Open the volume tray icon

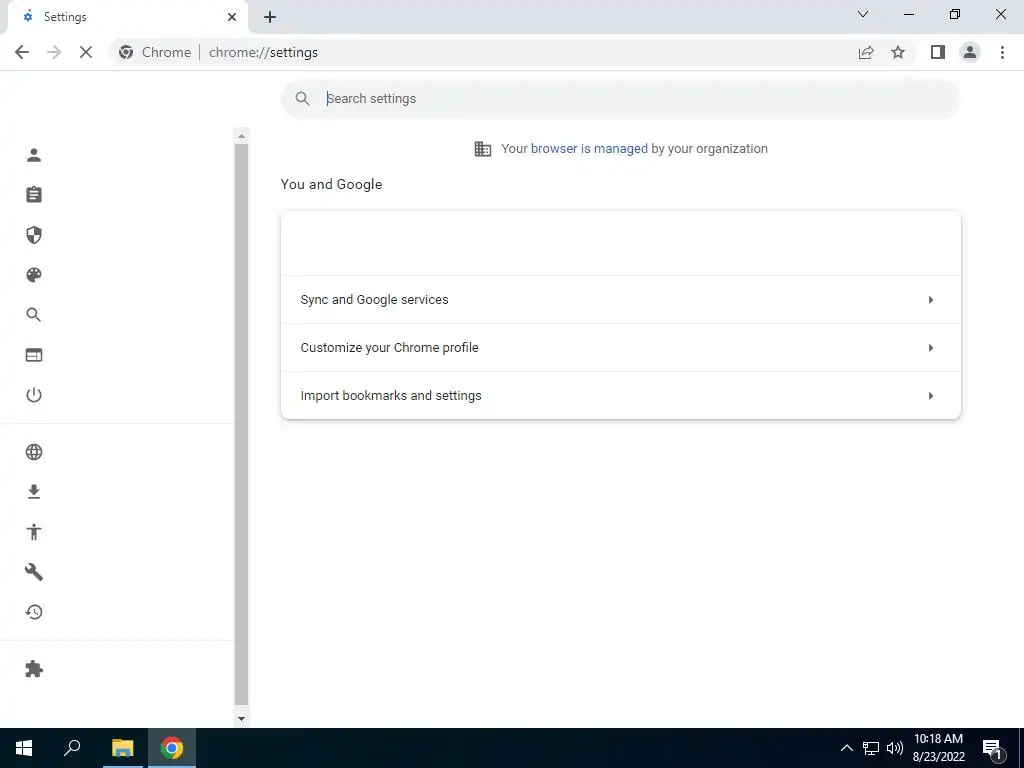pos(895,748)
